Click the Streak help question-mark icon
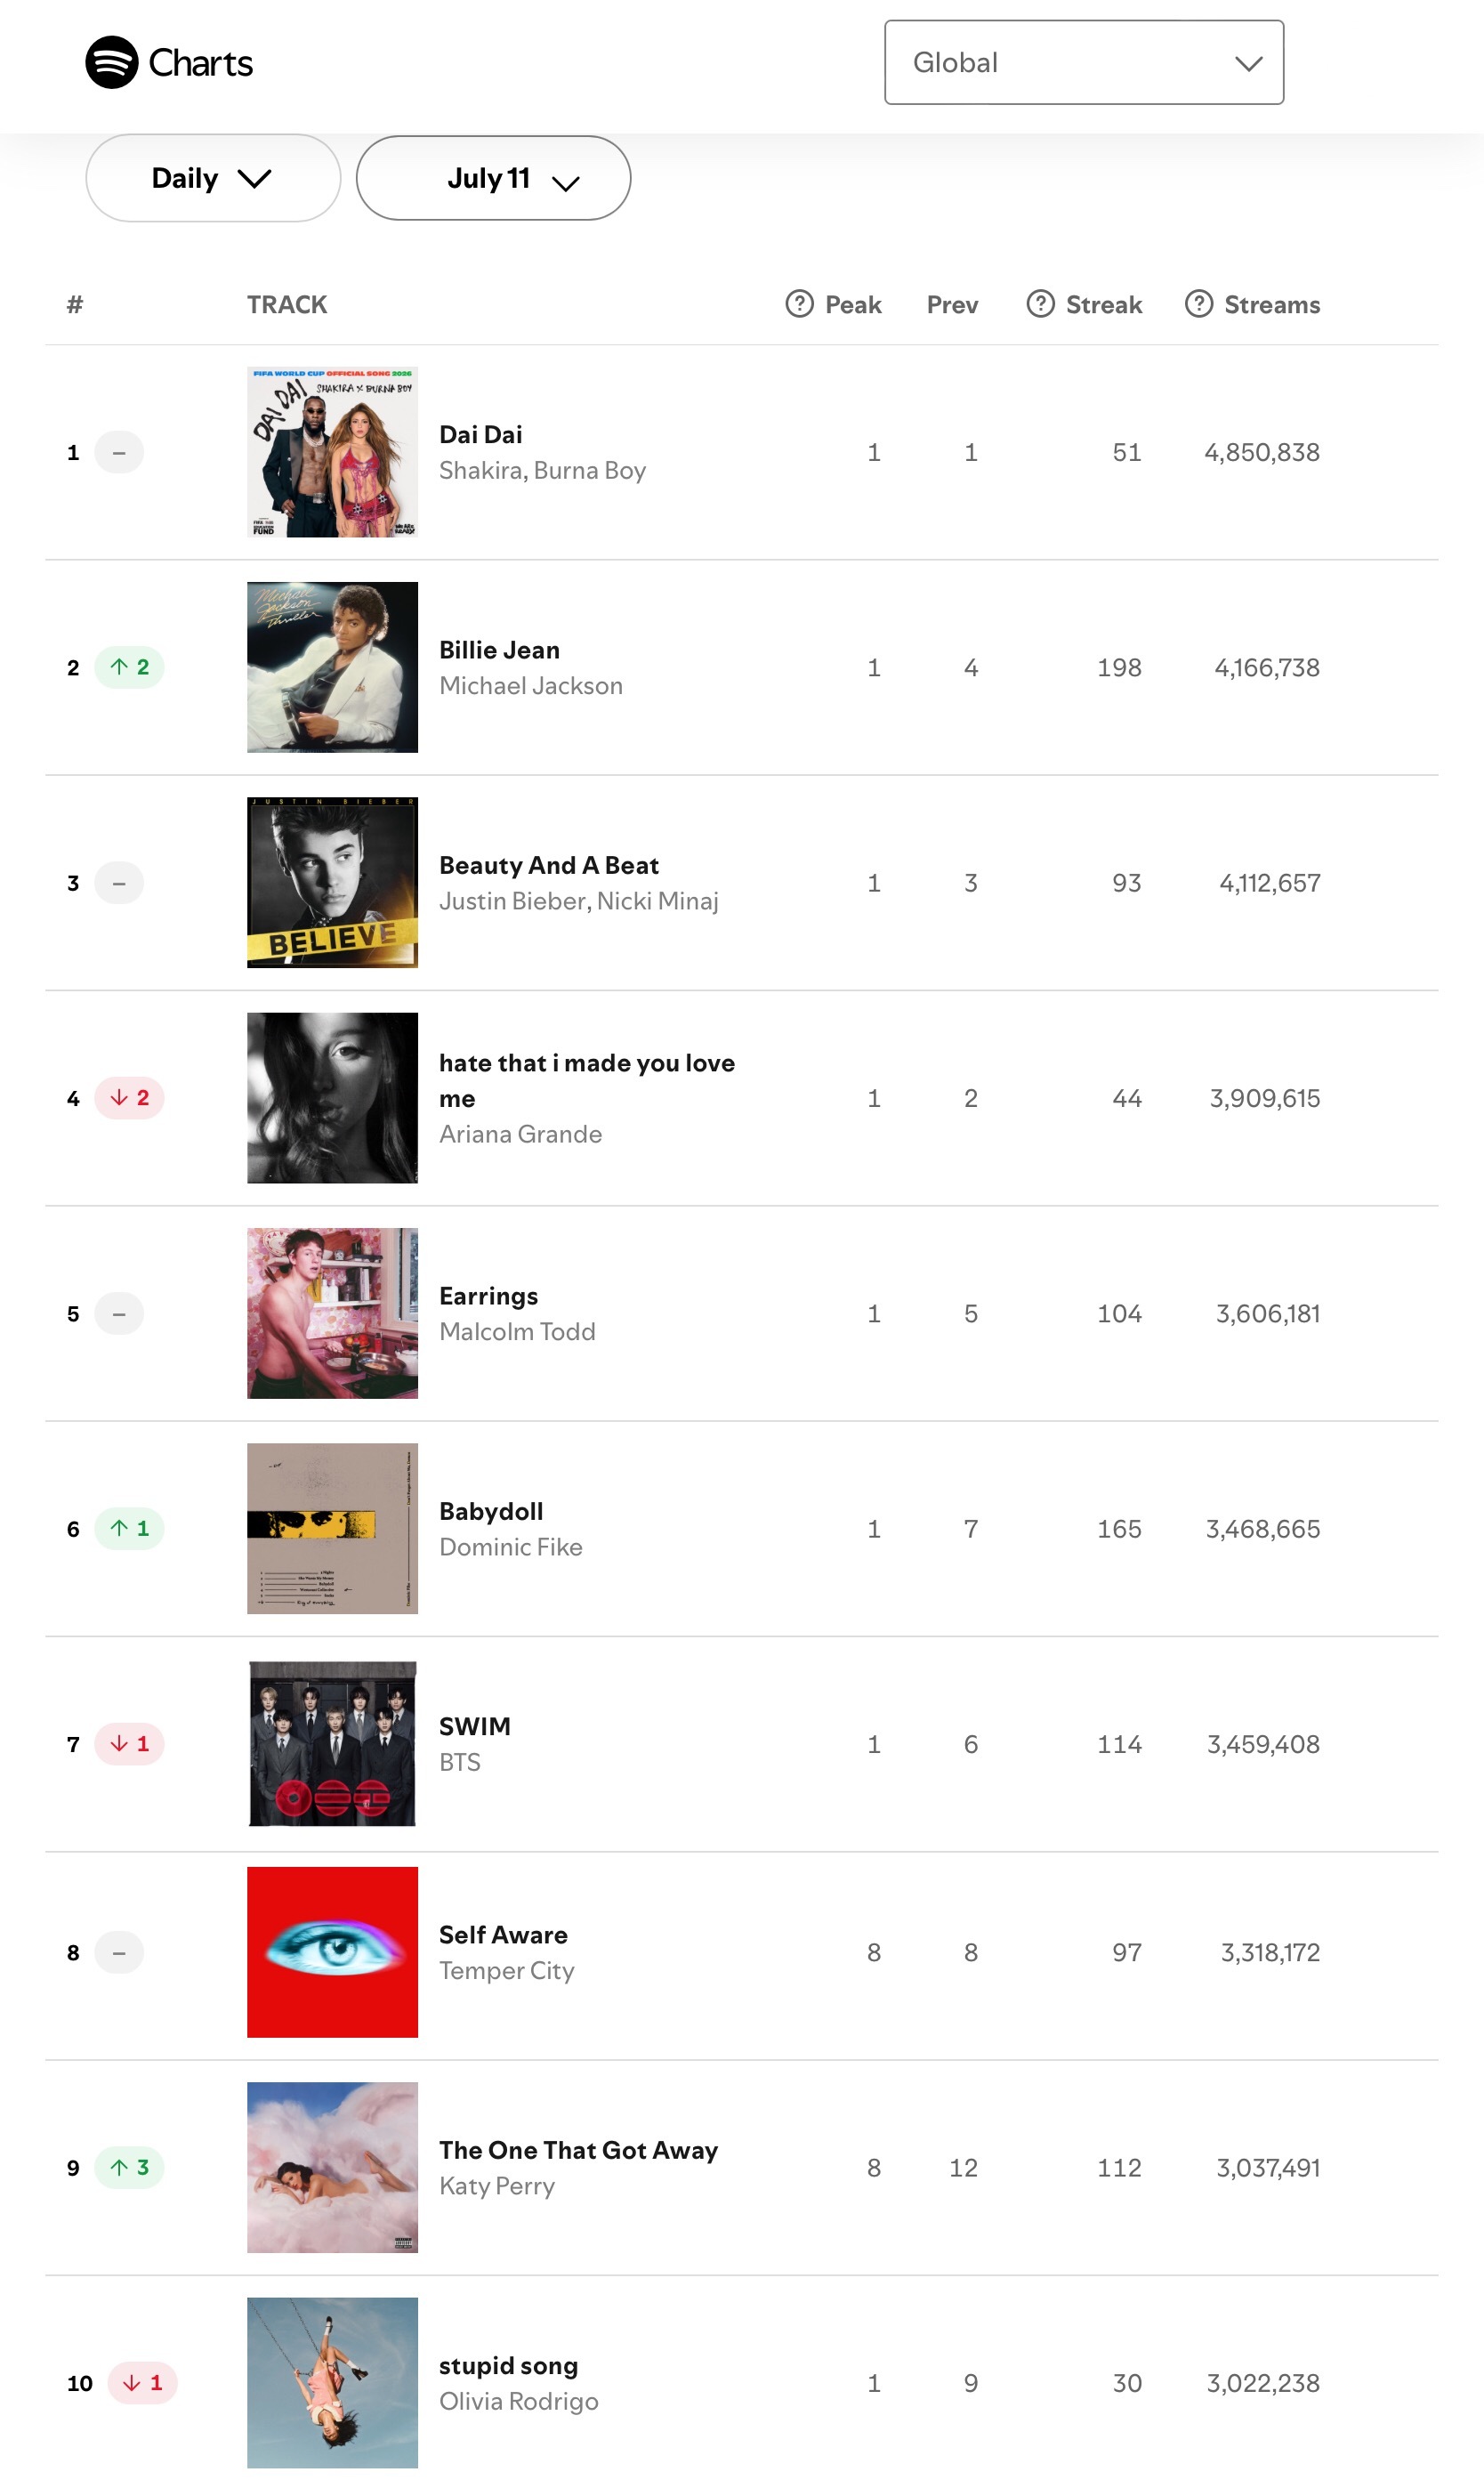The height and width of the screenshot is (2480, 1484). pyautogui.click(x=1040, y=304)
